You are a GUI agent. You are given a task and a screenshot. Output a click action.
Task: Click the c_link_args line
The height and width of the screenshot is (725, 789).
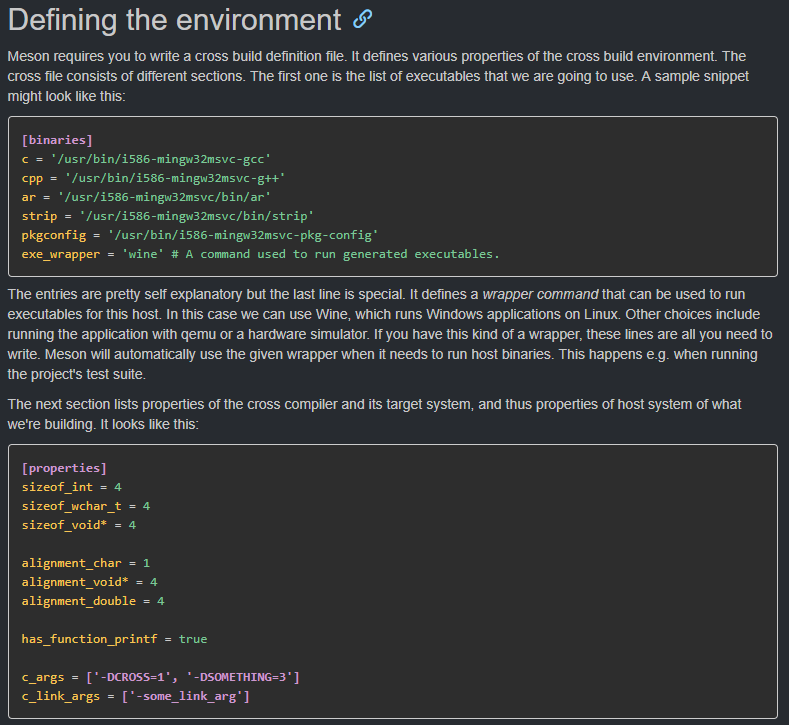tap(135, 696)
